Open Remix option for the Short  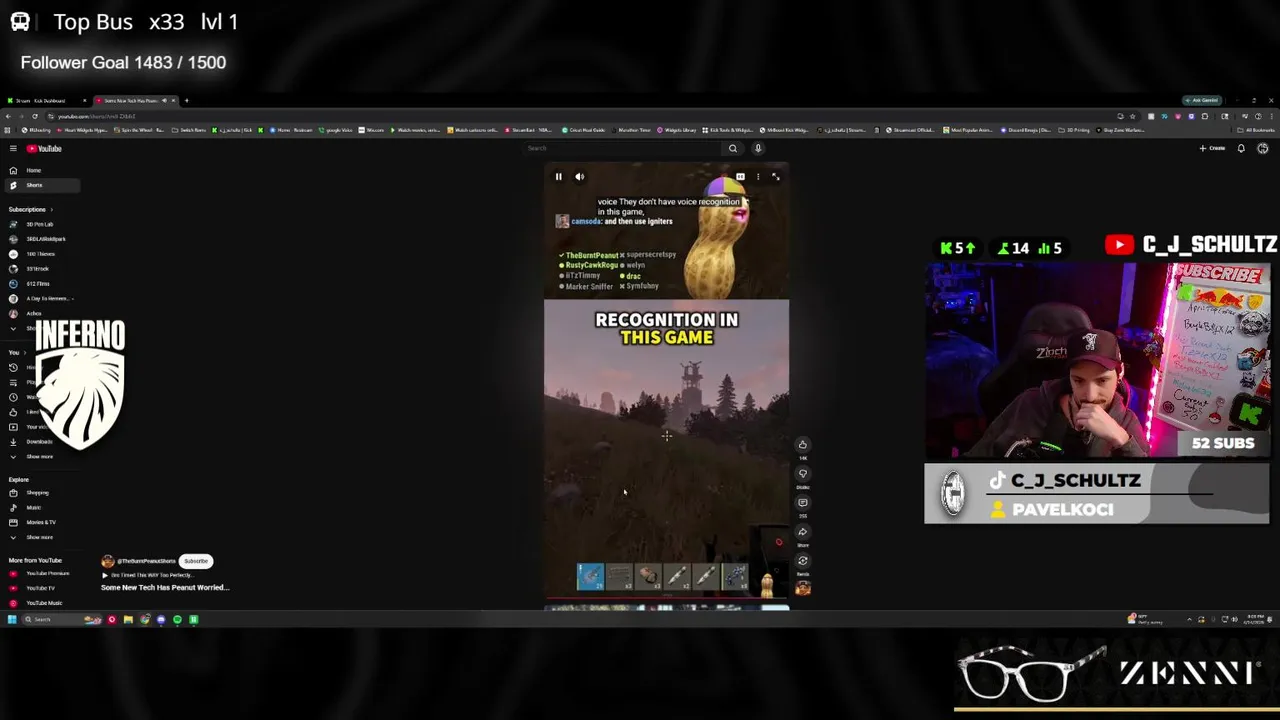(x=802, y=561)
